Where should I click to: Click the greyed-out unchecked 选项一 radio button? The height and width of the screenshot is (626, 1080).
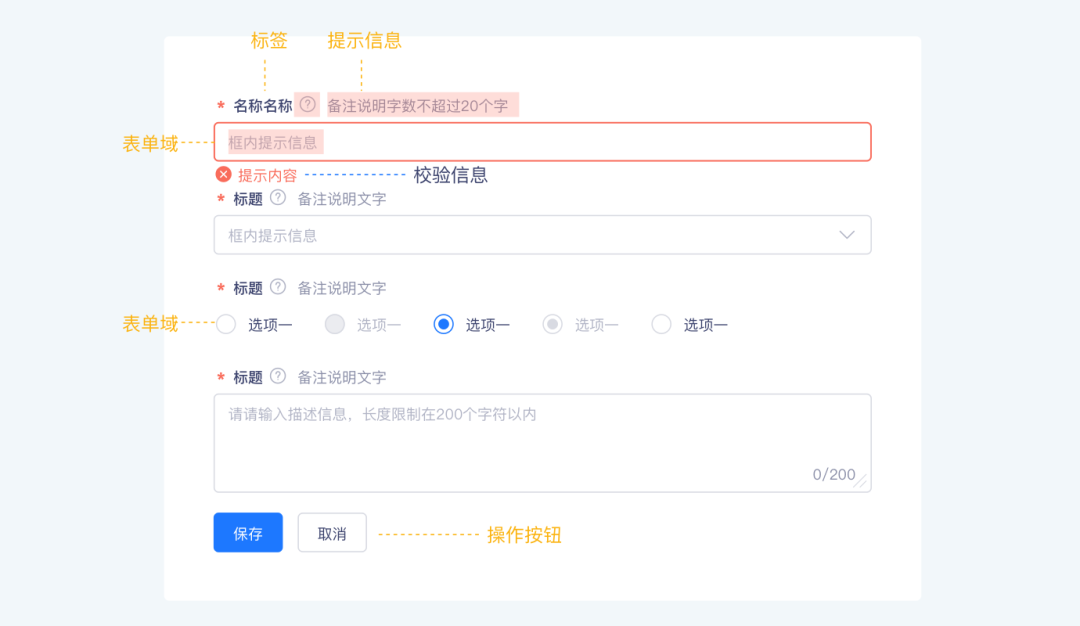click(x=335, y=324)
